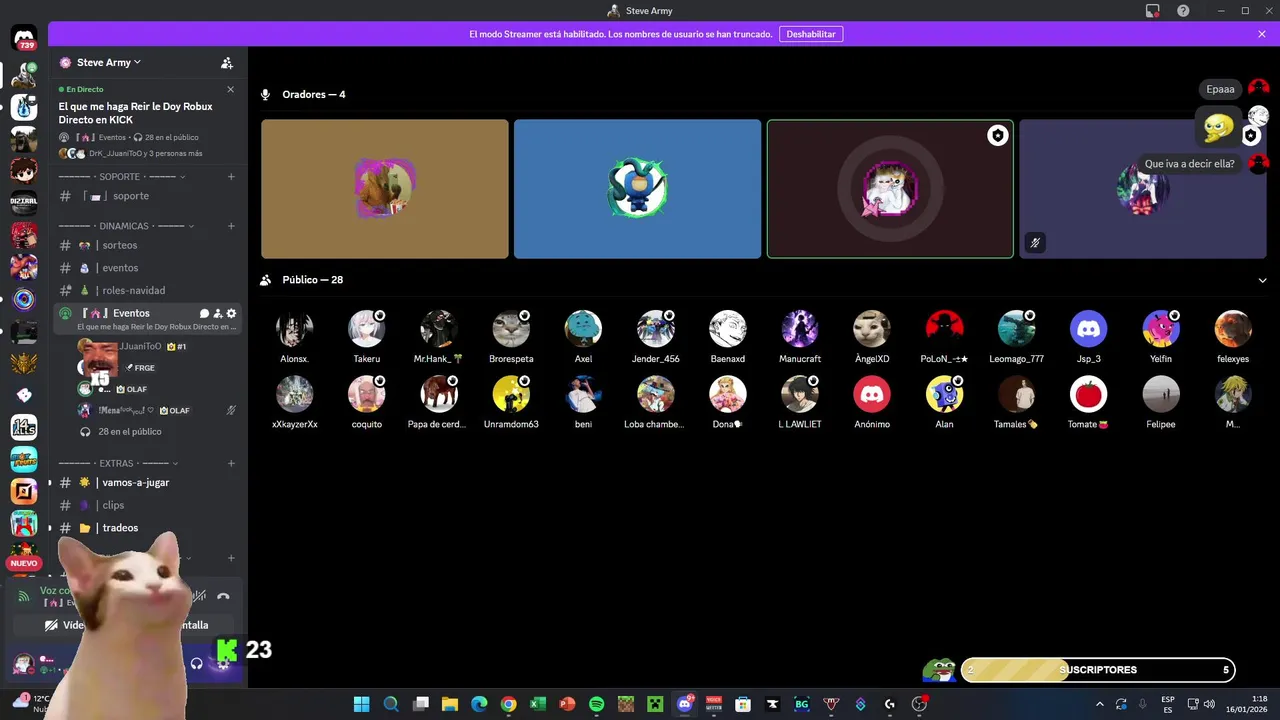Dismiss the En Directo live banner
Image resolution: width=1280 pixels, height=720 pixels.
pos(231,89)
